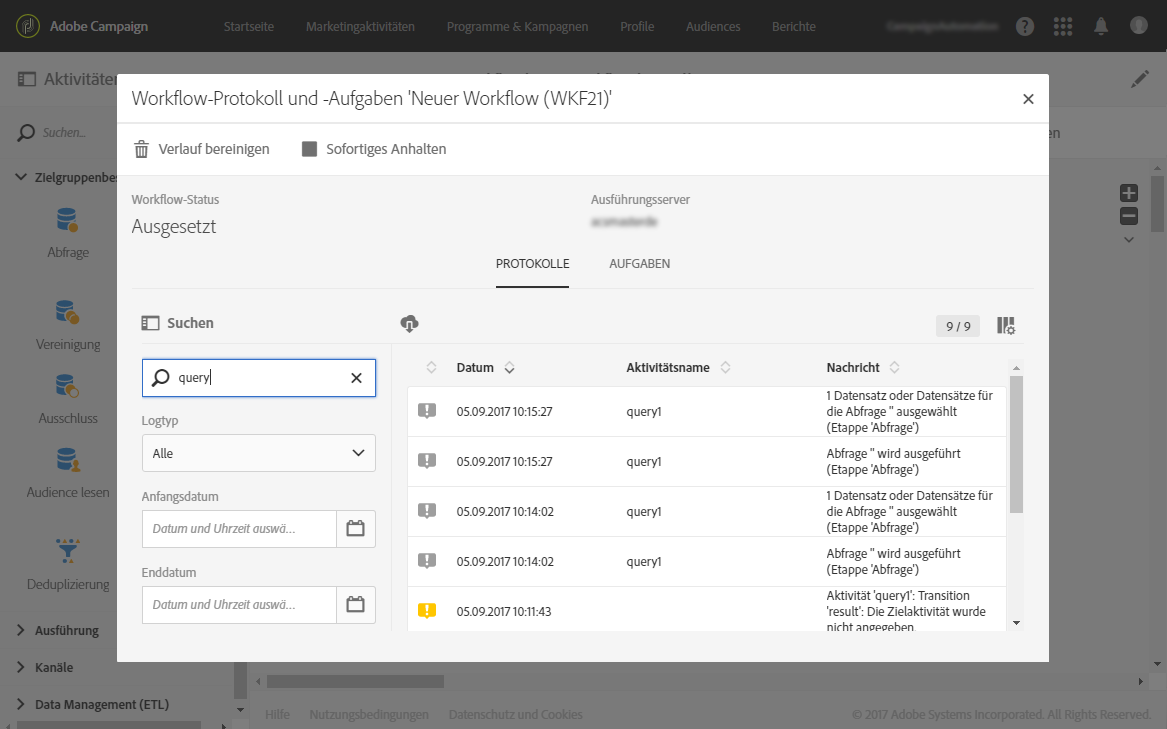The width and height of the screenshot is (1167, 729).
Task: Click the log list vertical scrollbar
Action: [x=1016, y=445]
